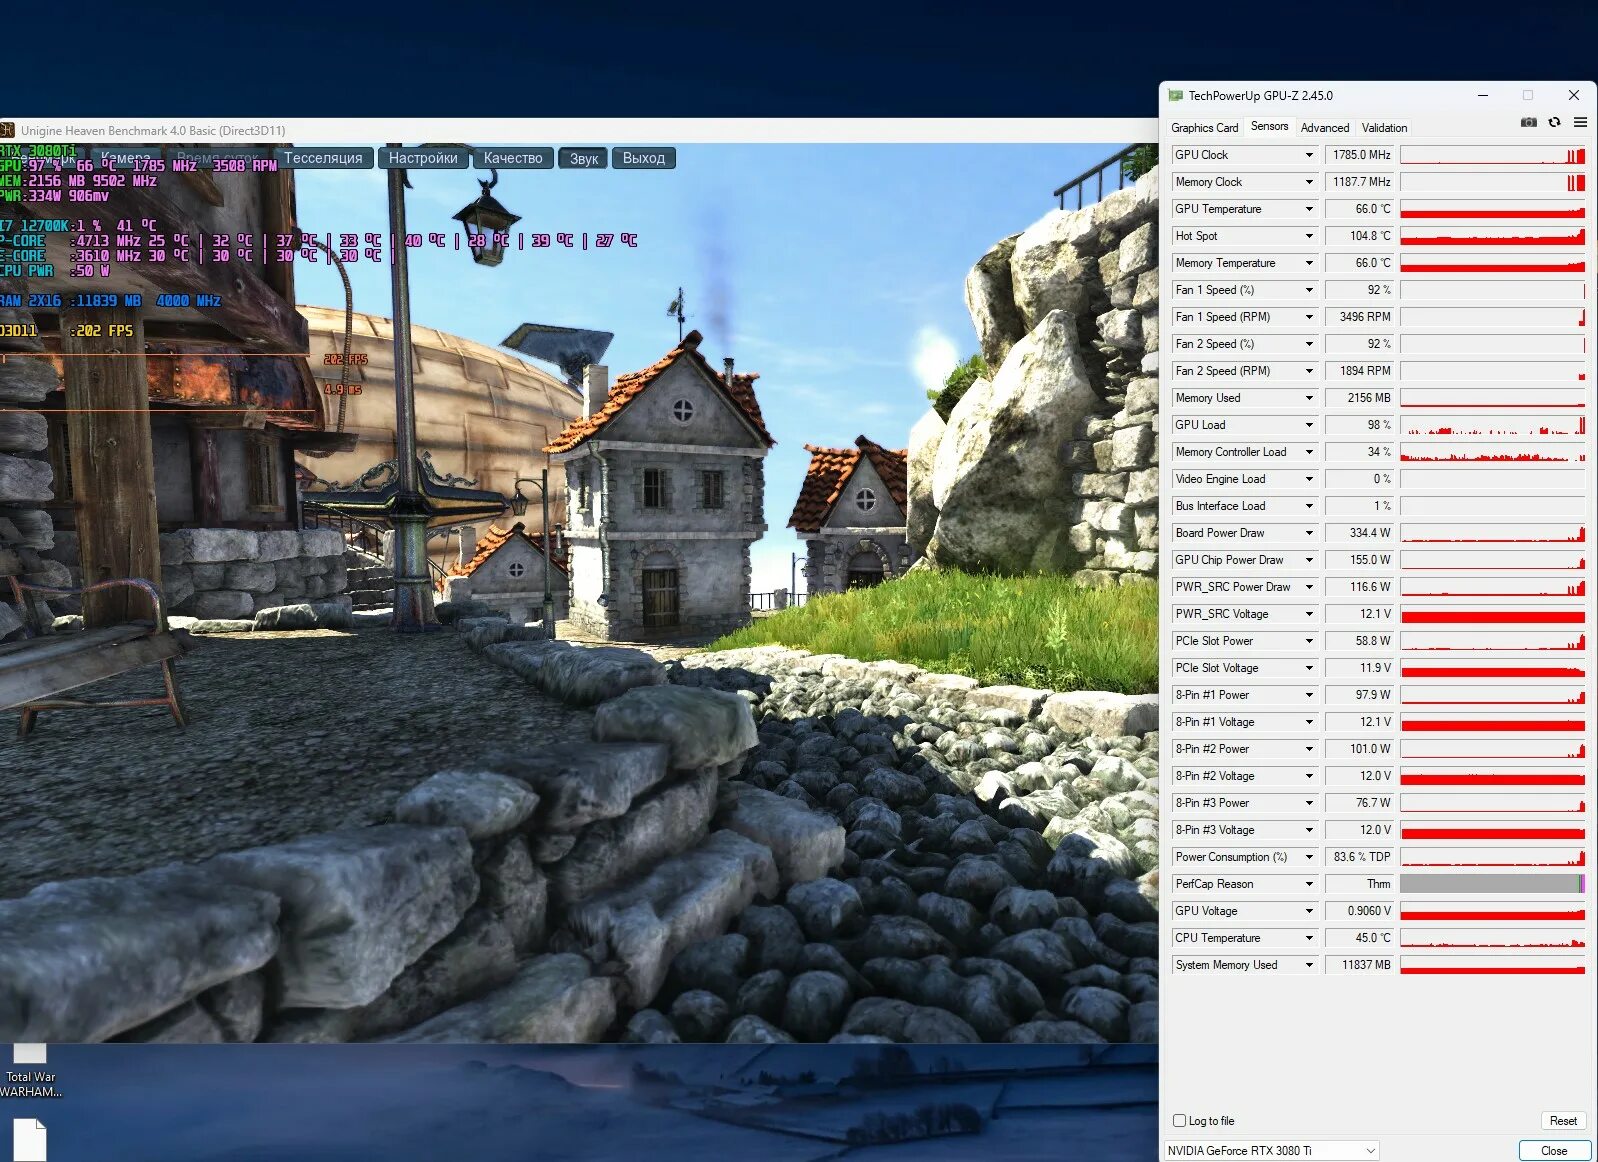The image size is (1598, 1162).
Task: Click the GPU-Z screenshot camera icon
Action: pos(1528,122)
